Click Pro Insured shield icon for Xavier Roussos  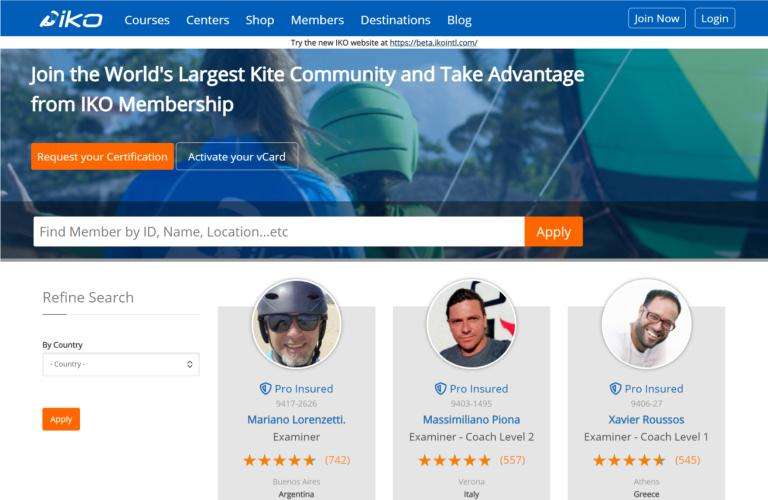(x=615, y=388)
